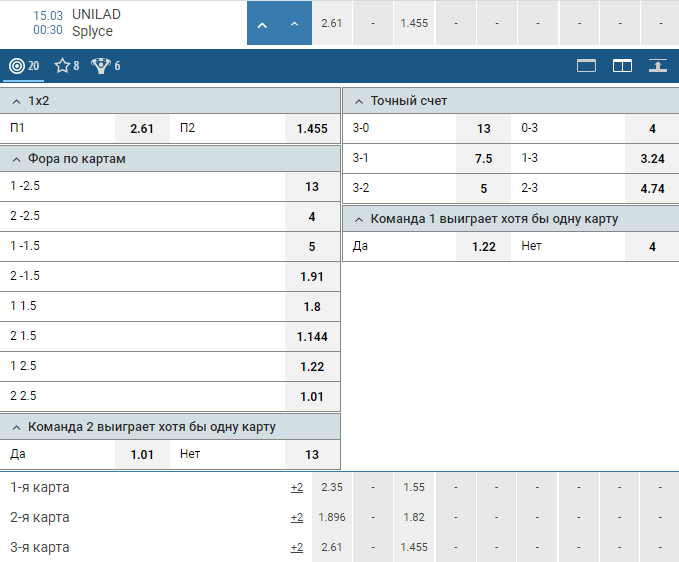Viewport: 679px width, 562px height.
Task: Click the UNILAD team name
Action: pyautogui.click(x=96, y=14)
